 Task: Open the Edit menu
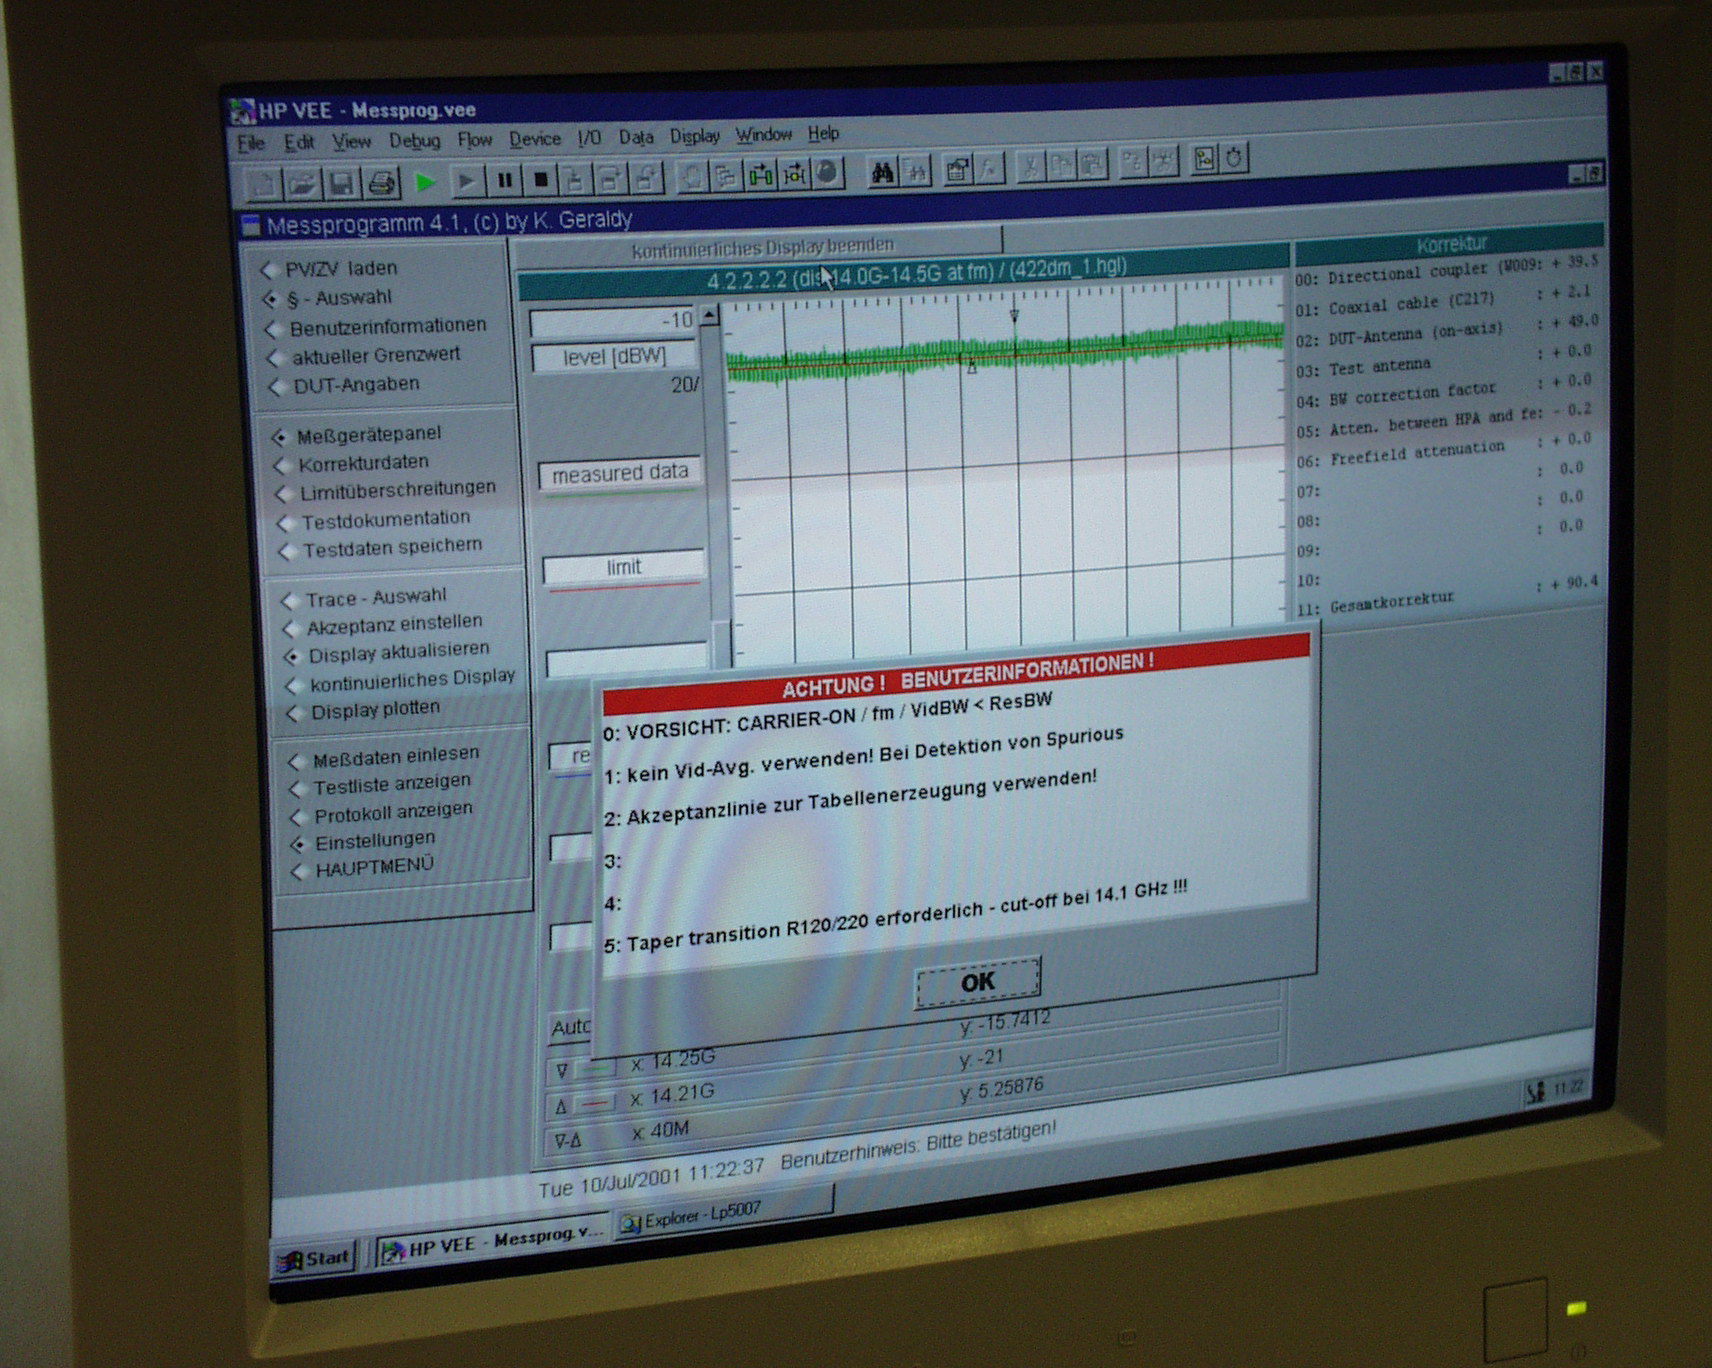(x=299, y=143)
